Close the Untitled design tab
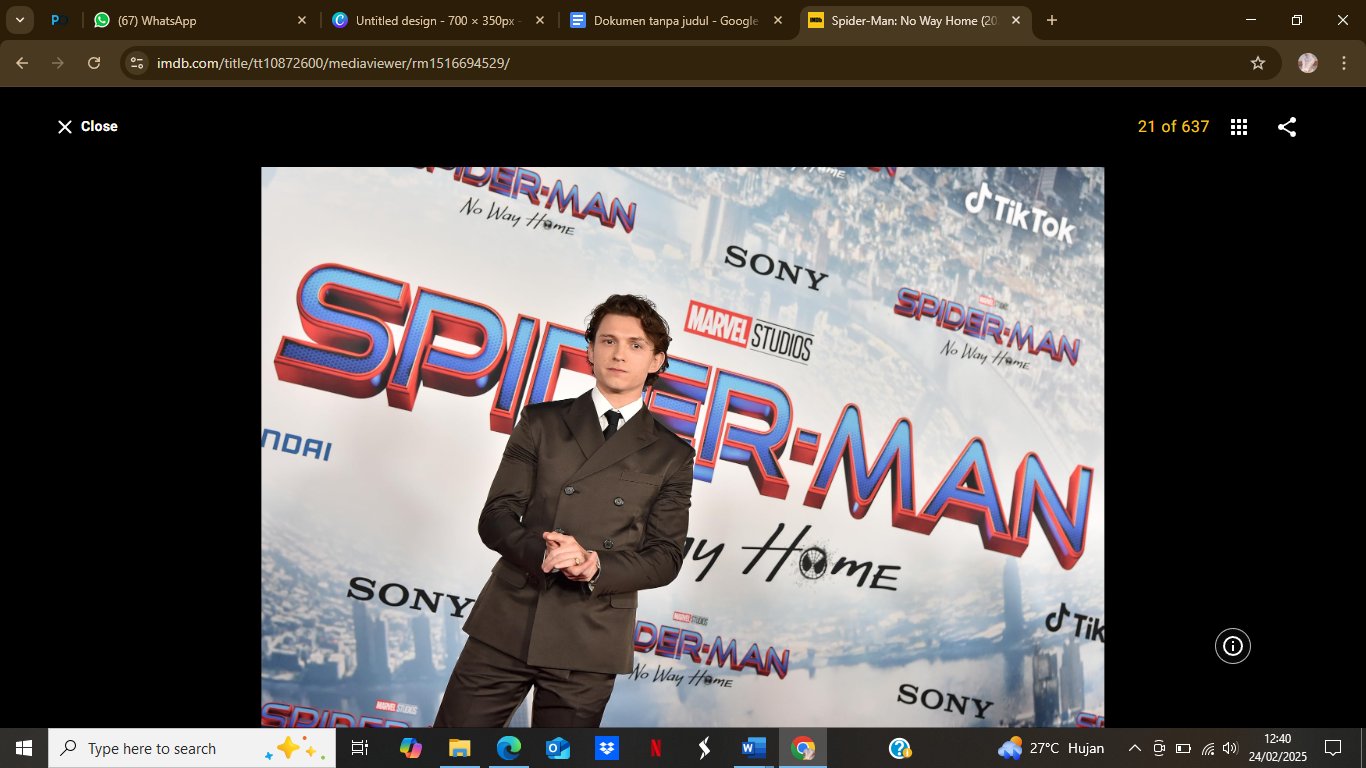 (x=540, y=20)
